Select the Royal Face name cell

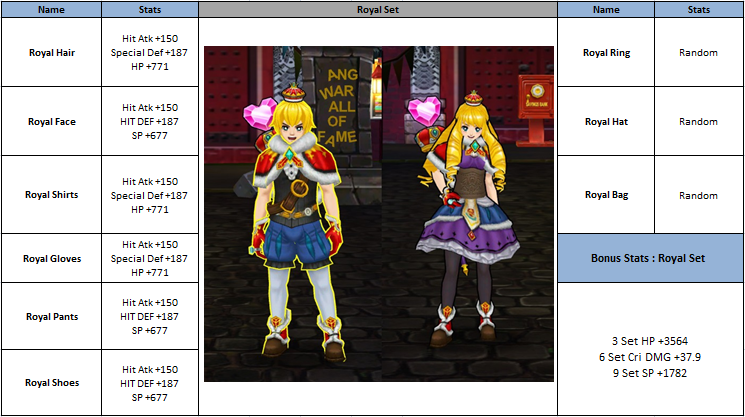tap(52, 121)
